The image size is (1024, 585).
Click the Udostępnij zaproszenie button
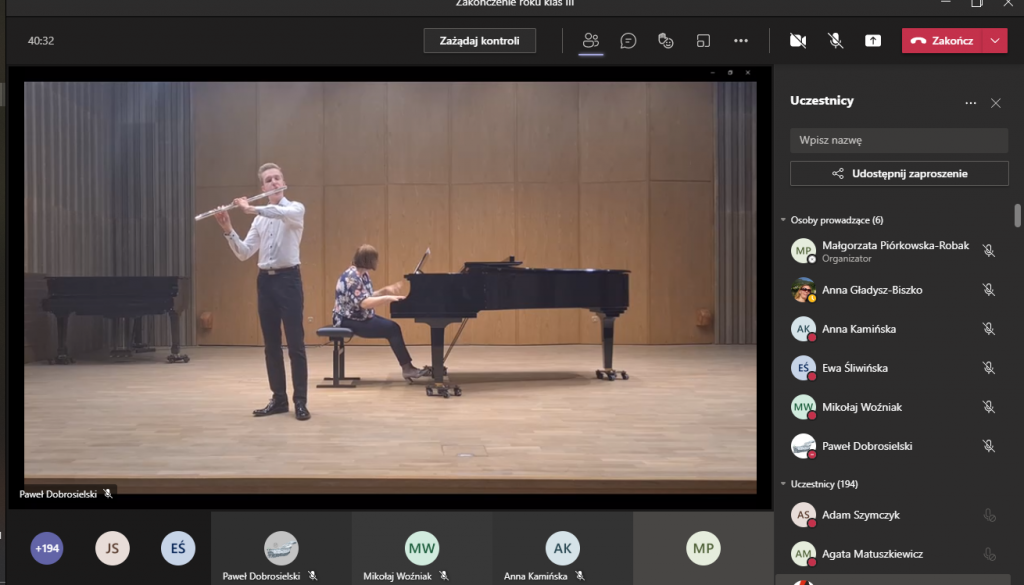point(899,174)
